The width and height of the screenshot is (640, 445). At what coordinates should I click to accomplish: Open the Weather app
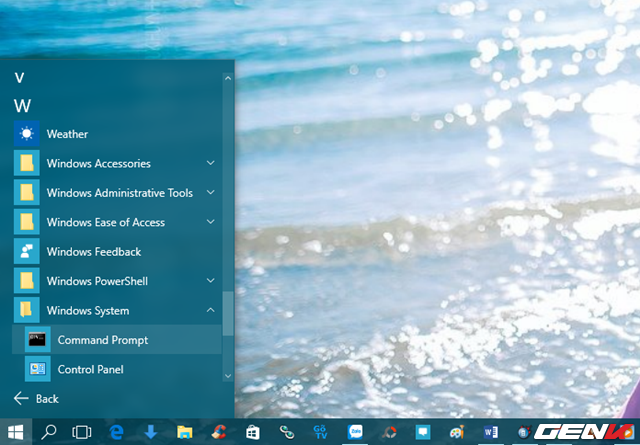[67, 134]
